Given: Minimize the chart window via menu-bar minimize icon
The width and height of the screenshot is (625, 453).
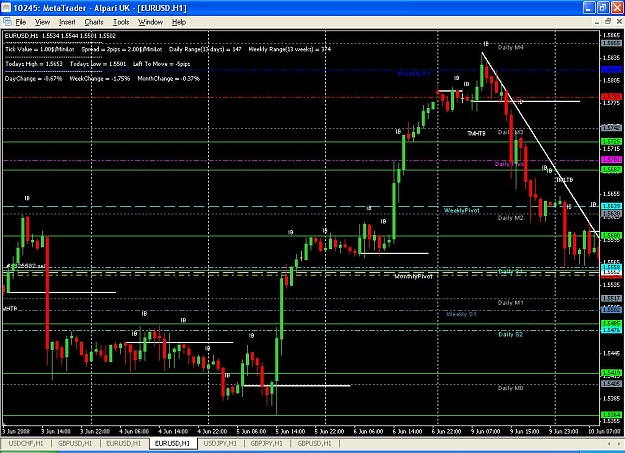Looking at the screenshot, I should coord(597,22).
